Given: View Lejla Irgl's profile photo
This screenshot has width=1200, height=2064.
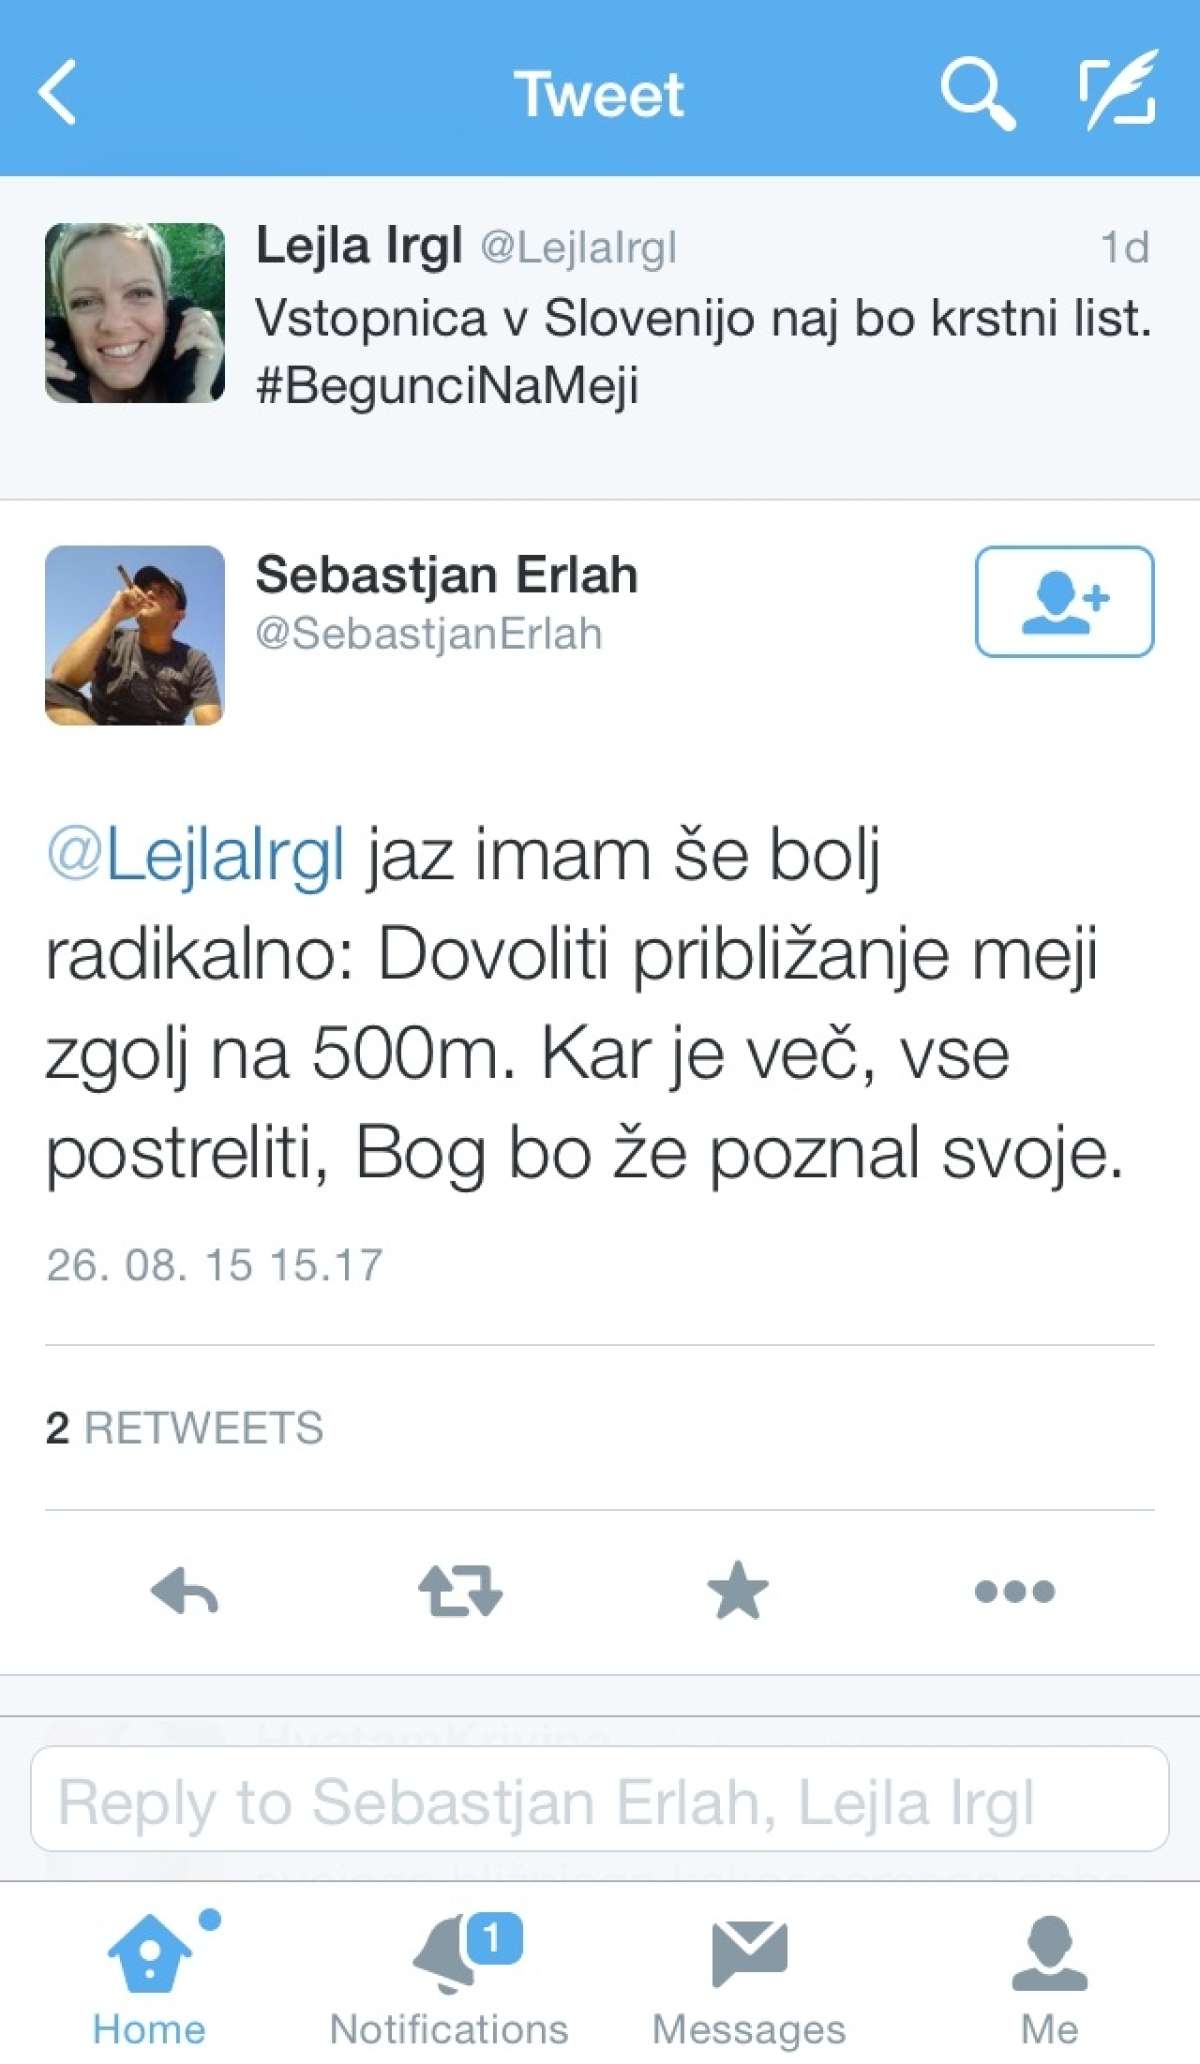Looking at the screenshot, I should (x=135, y=313).
